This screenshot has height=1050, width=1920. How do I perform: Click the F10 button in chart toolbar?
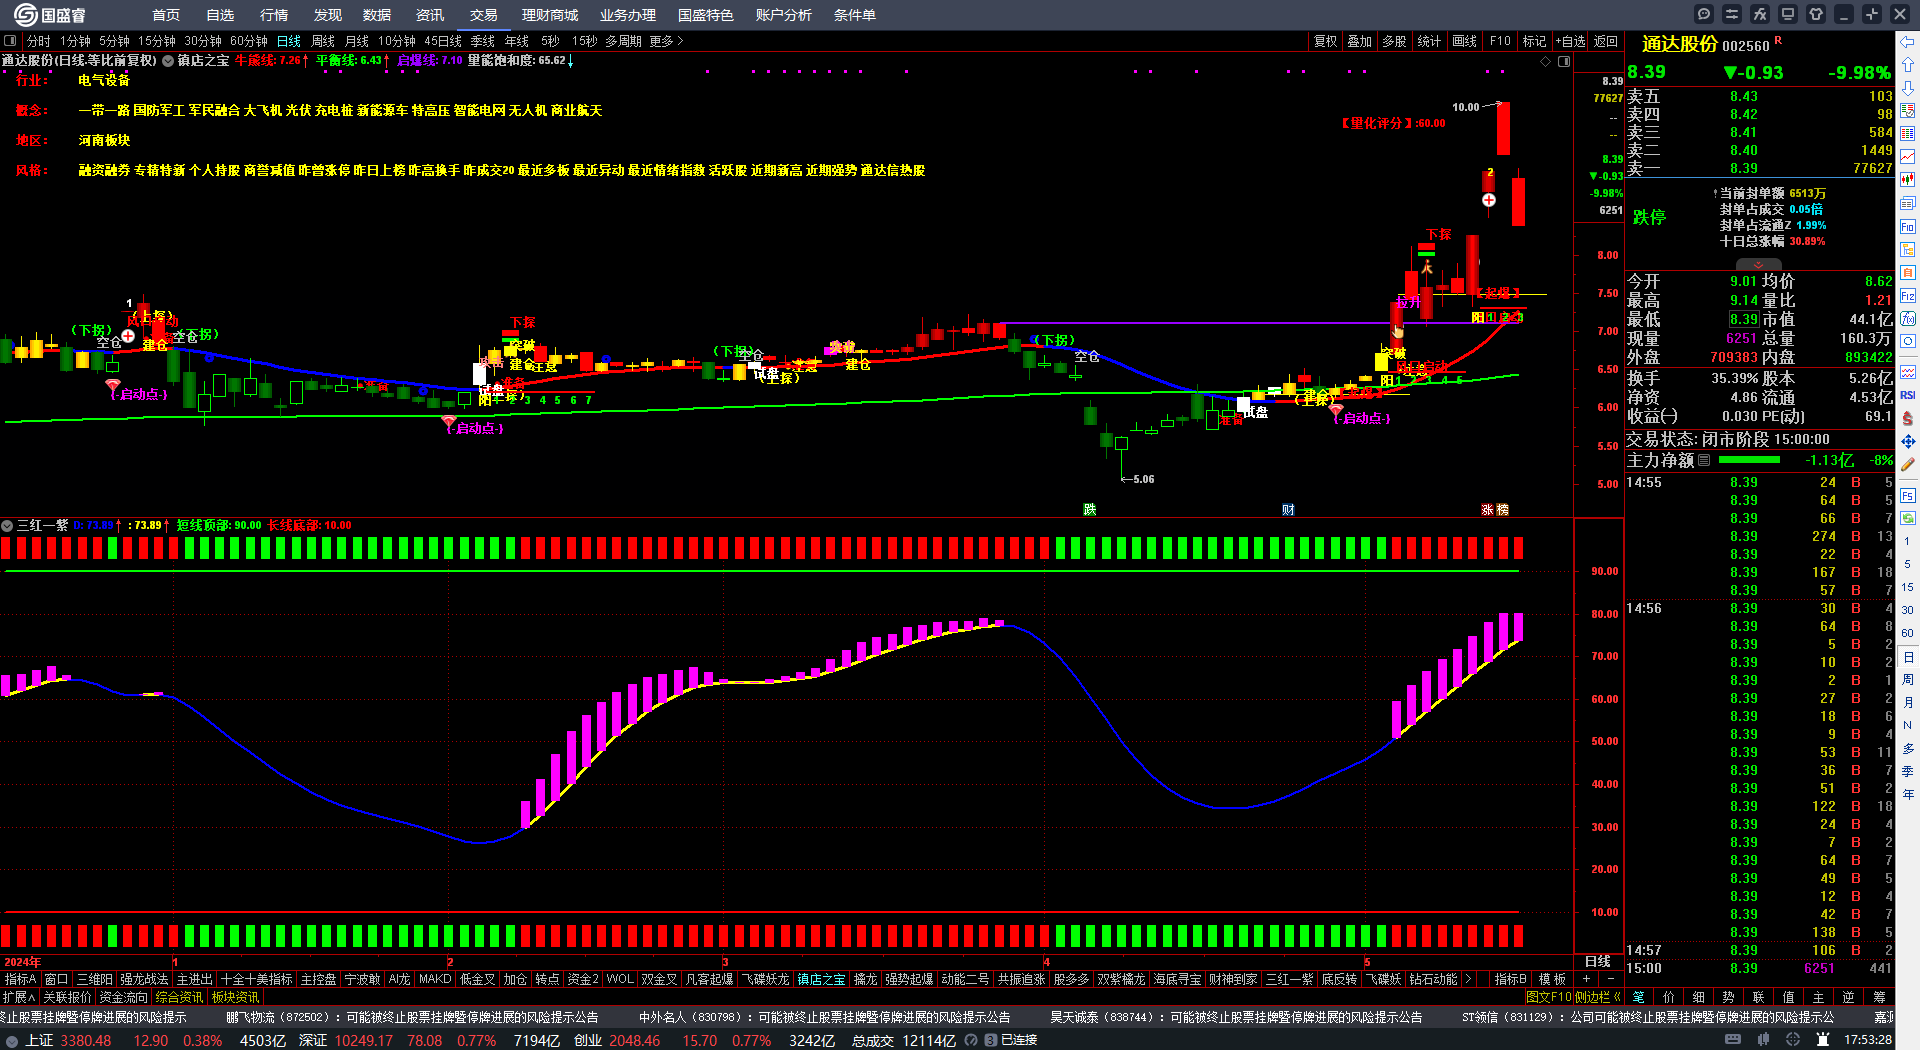click(x=1500, y=41)
